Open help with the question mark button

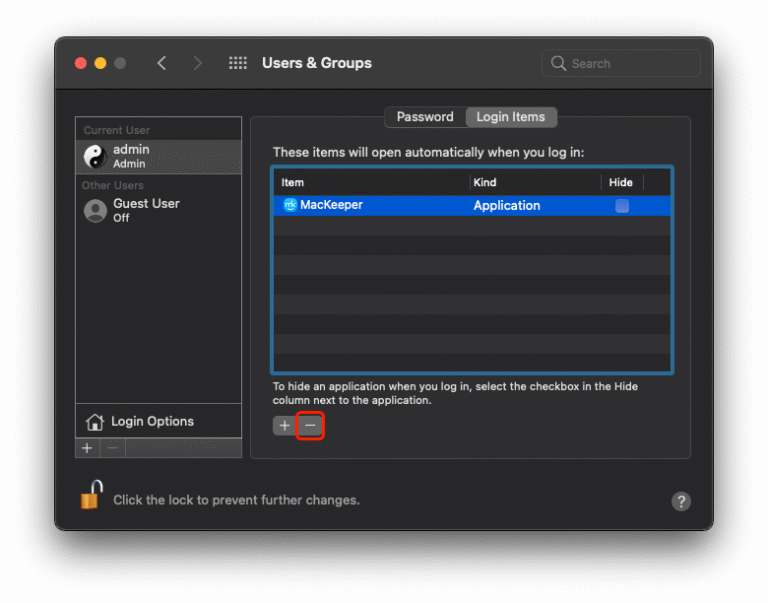coord(681,501)
